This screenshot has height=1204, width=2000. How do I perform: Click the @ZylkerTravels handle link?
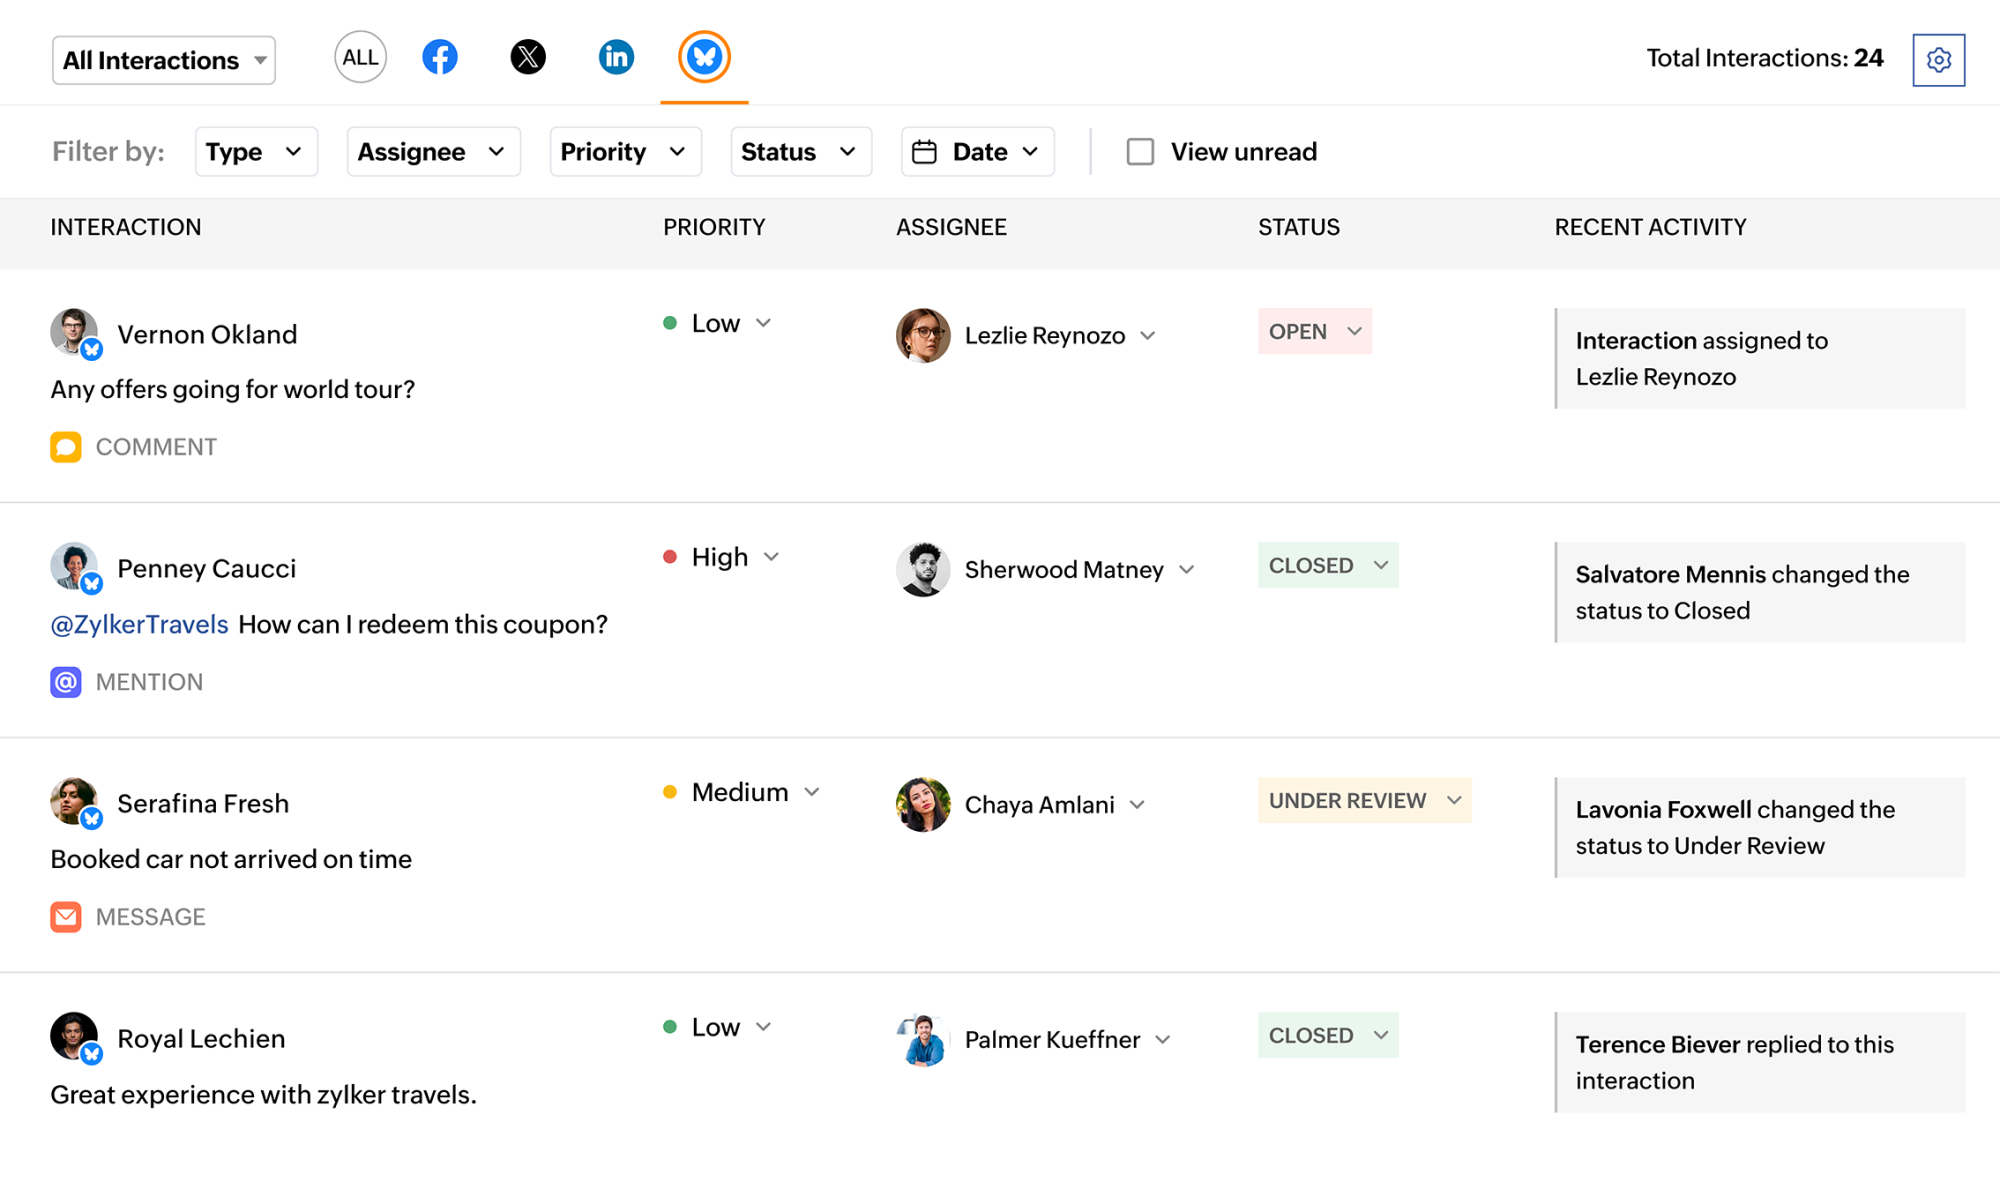pyautogui.click(x=139, y=624)
